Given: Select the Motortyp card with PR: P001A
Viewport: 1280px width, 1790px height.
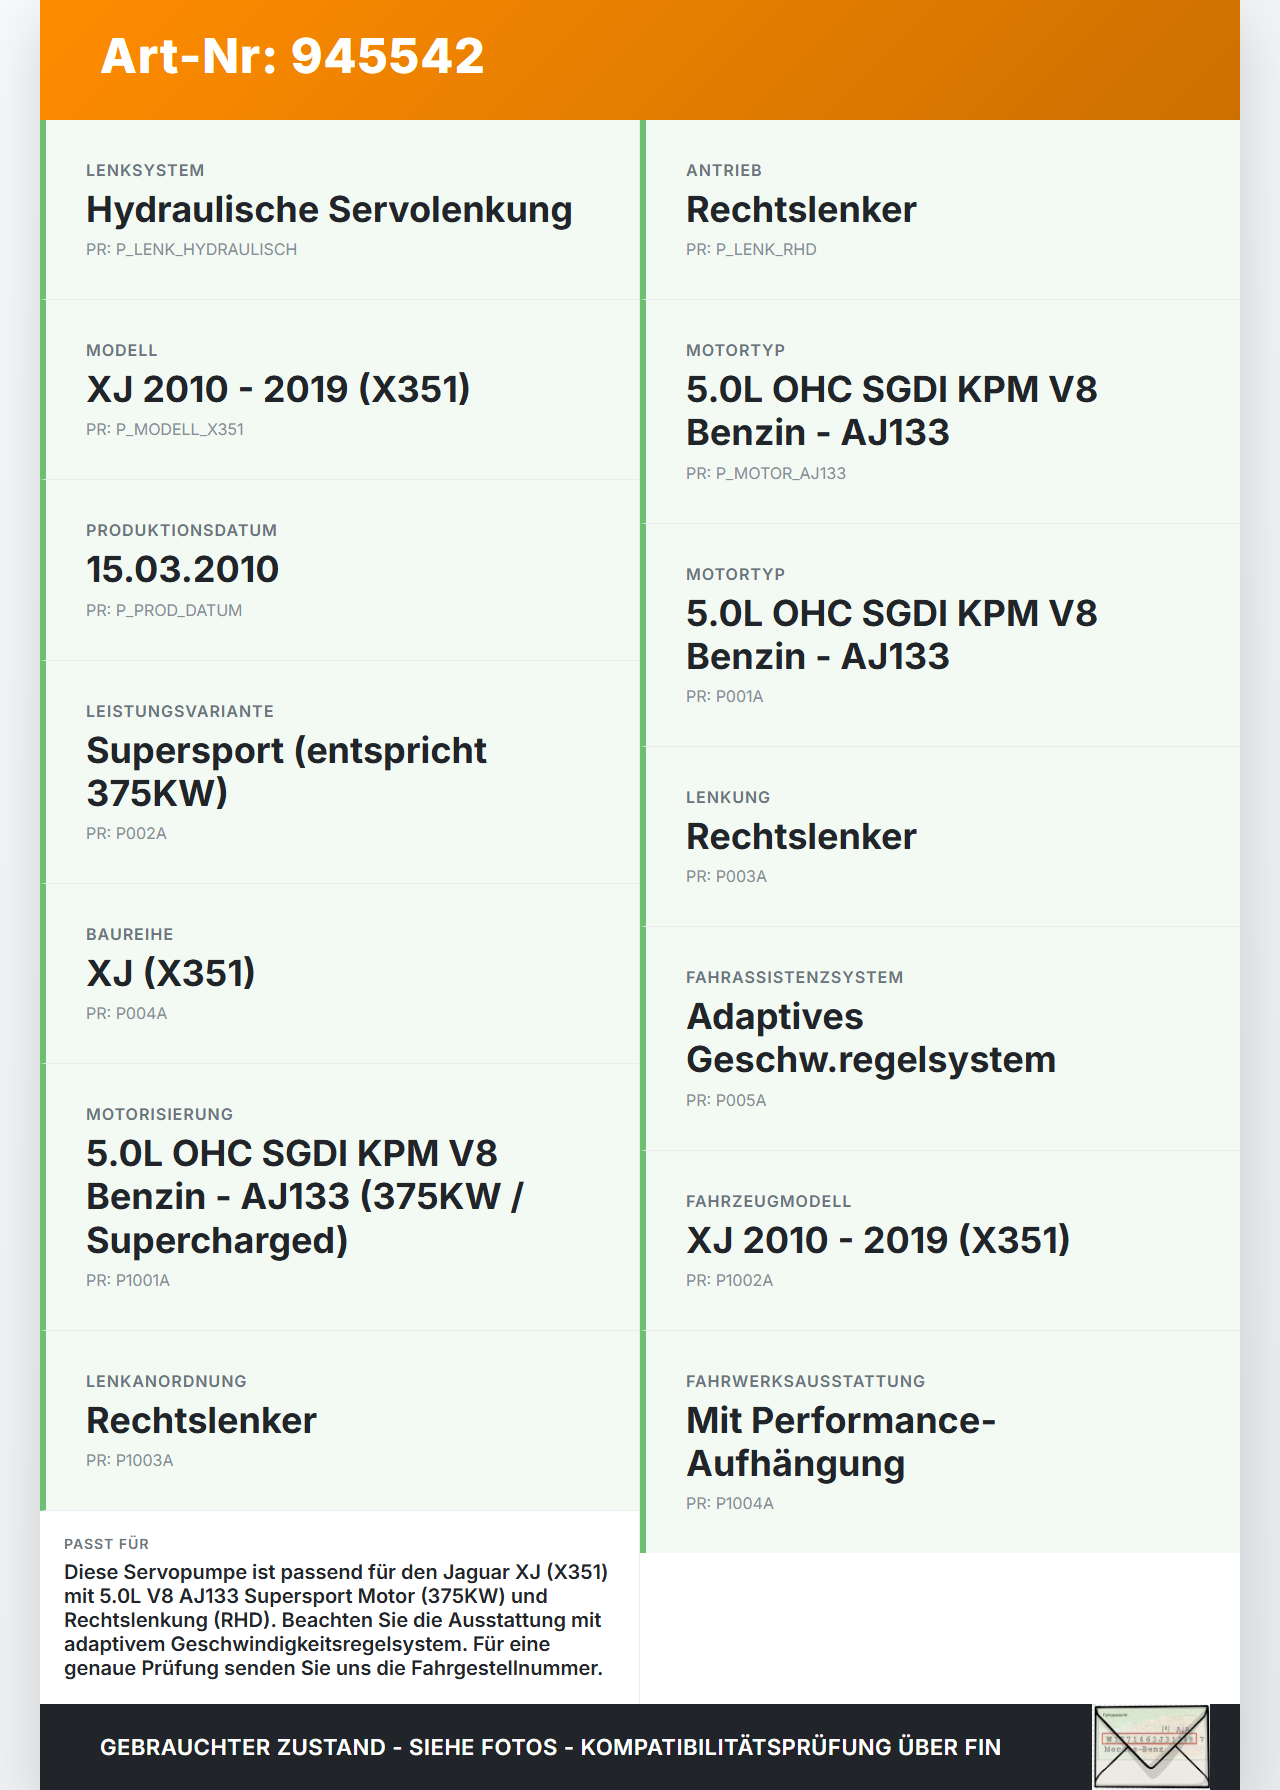Looking at the screenshot, I should click(x=940, y=635).
